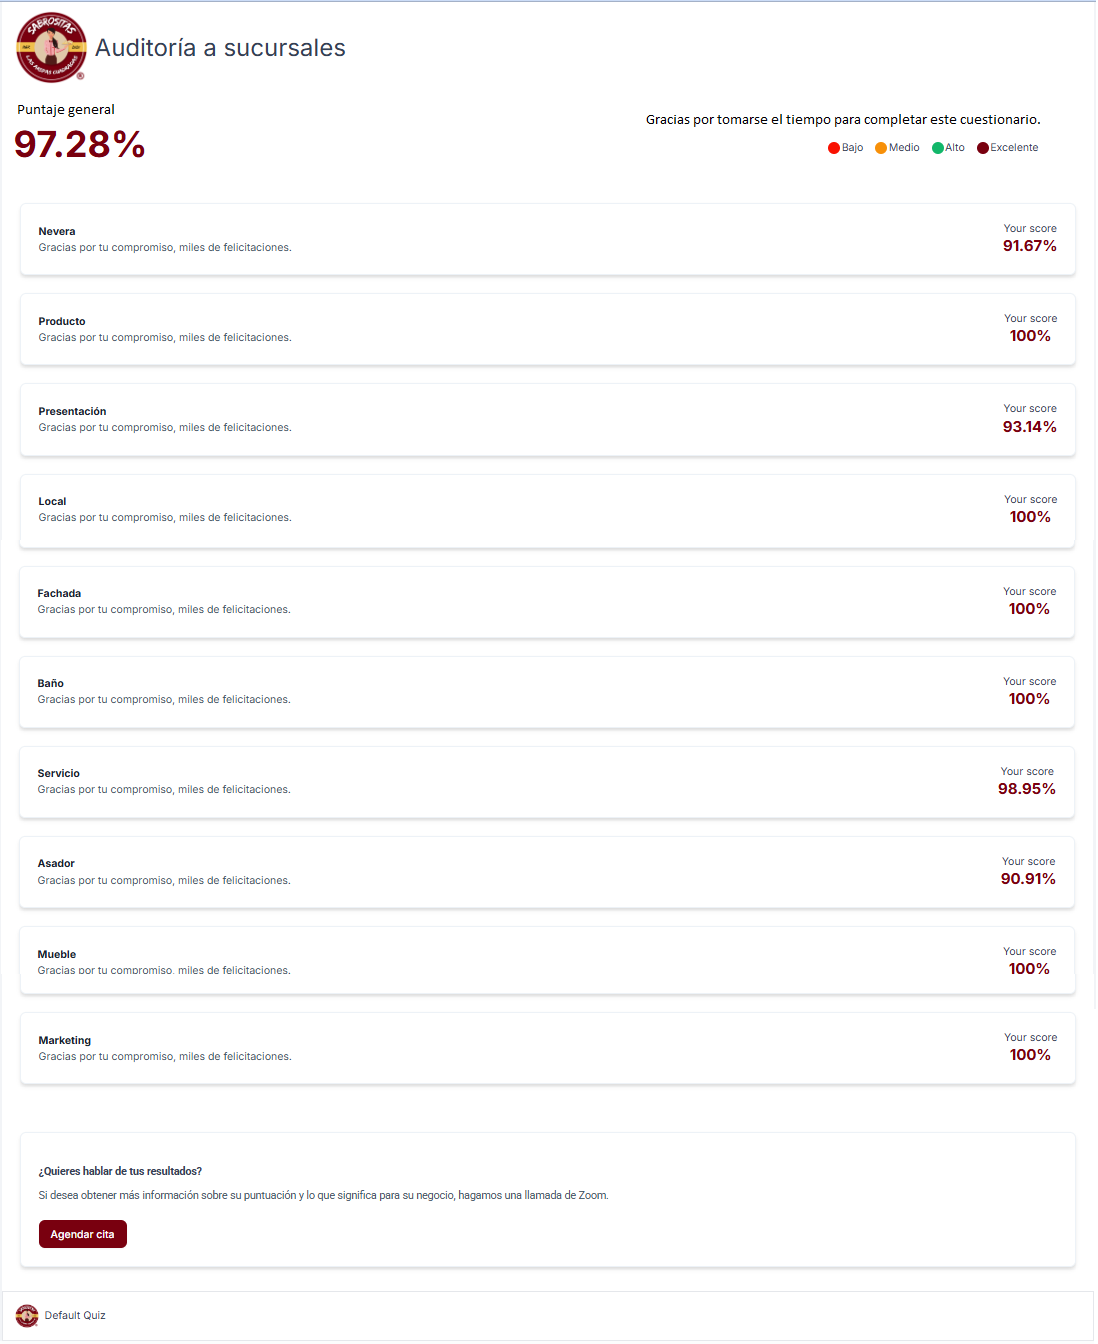
Task: Click the 97.28% overall score
Action: 80,144
